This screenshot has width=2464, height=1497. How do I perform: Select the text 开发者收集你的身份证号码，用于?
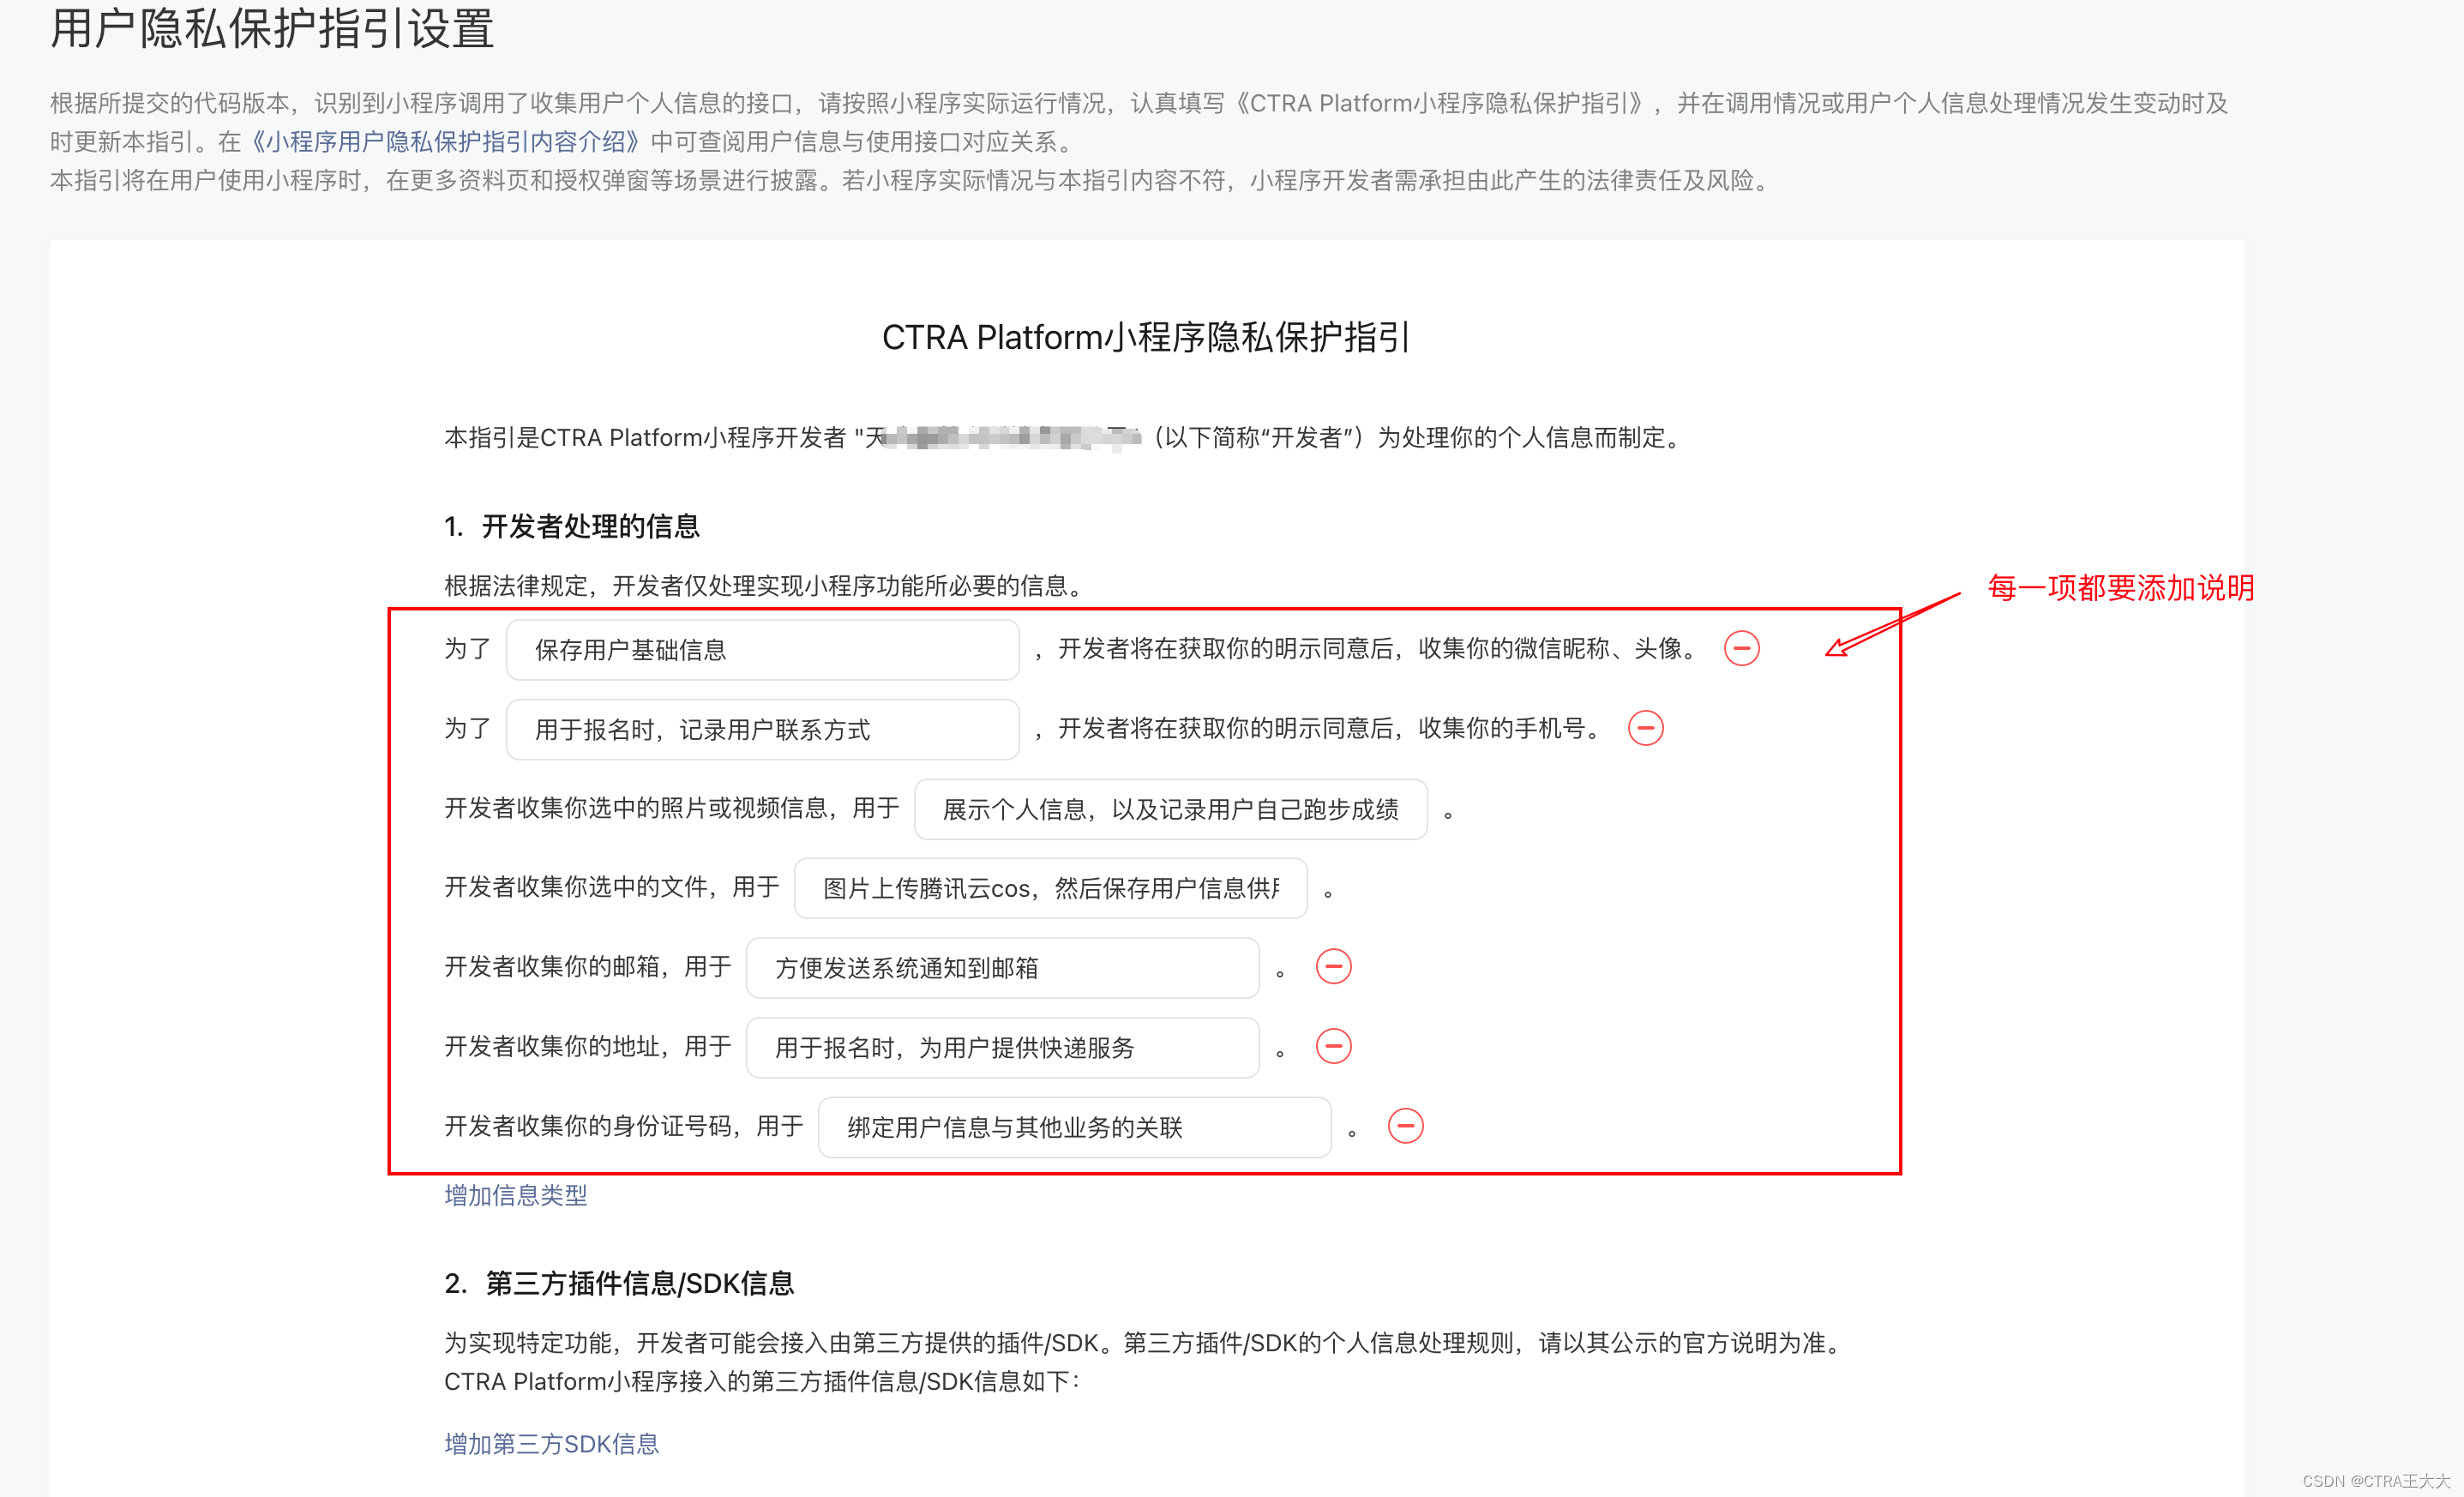[x=624, y=1126]
